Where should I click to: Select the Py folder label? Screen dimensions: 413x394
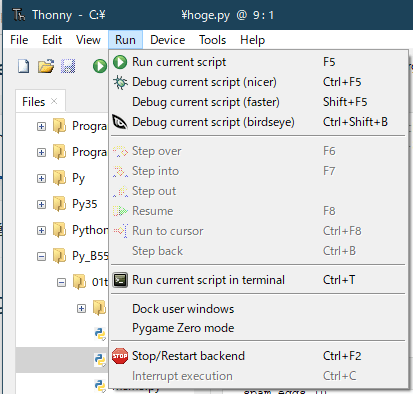(x=79, y=178)
